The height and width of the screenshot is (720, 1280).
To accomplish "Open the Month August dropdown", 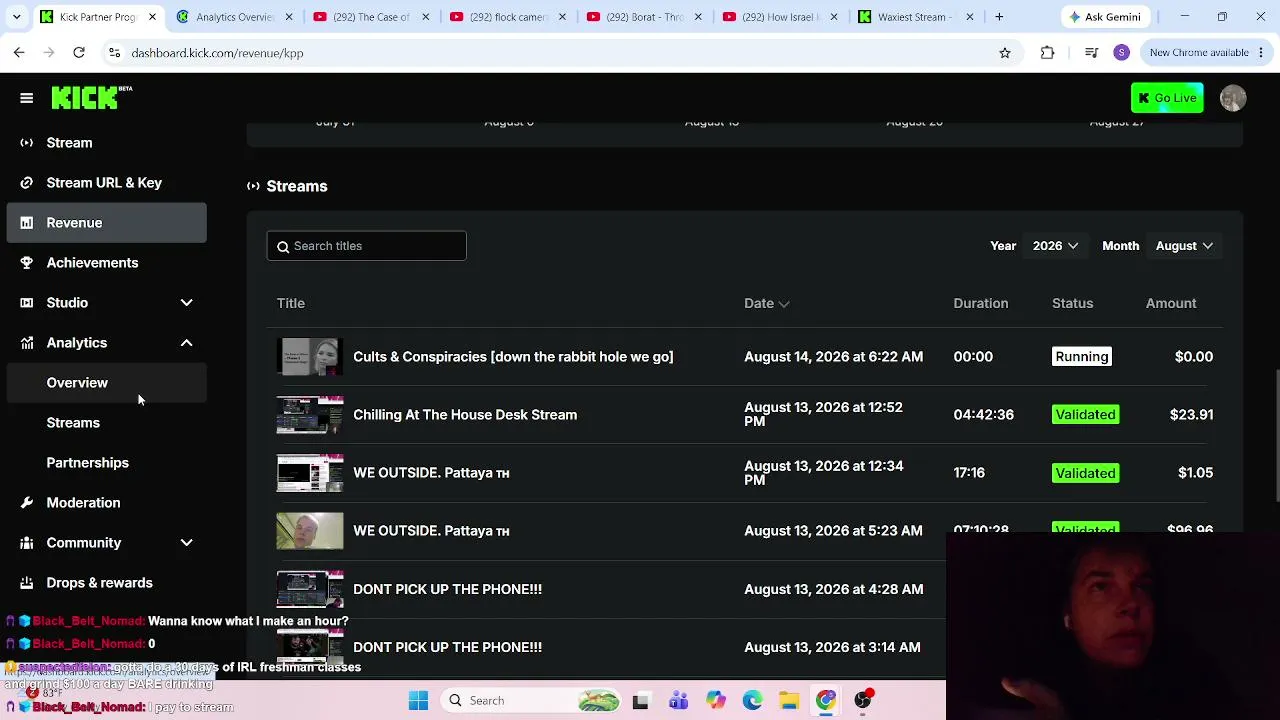I will point(1184,246).
